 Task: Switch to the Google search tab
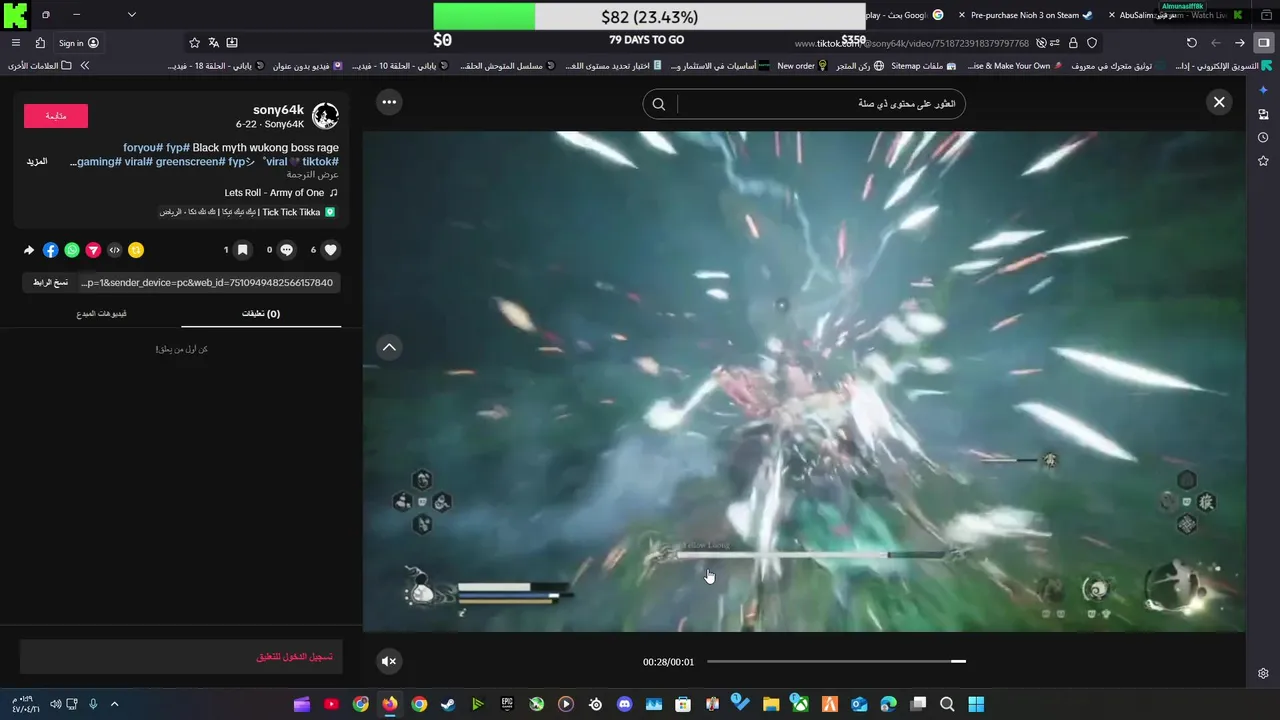click(904, 15)
